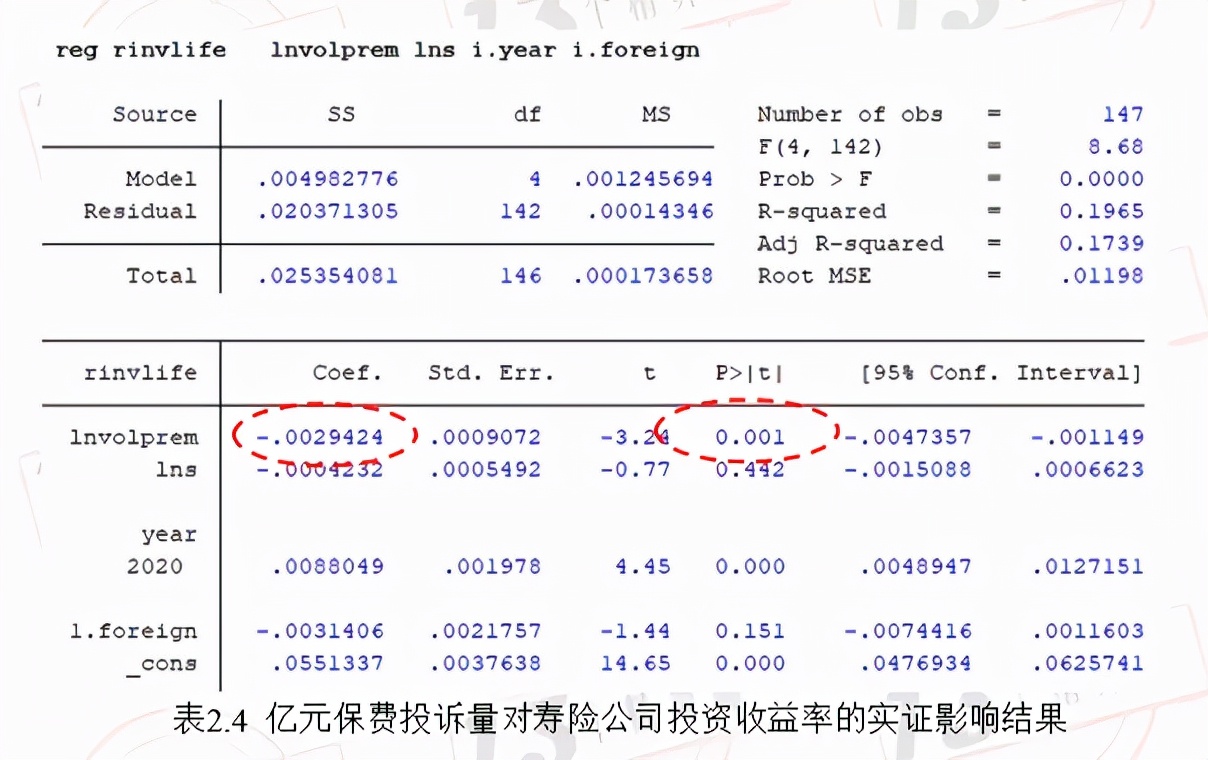Click the 'Std. Err.' column header
The height and width of the screenshot is (760, 1208).
click(491, 373)
